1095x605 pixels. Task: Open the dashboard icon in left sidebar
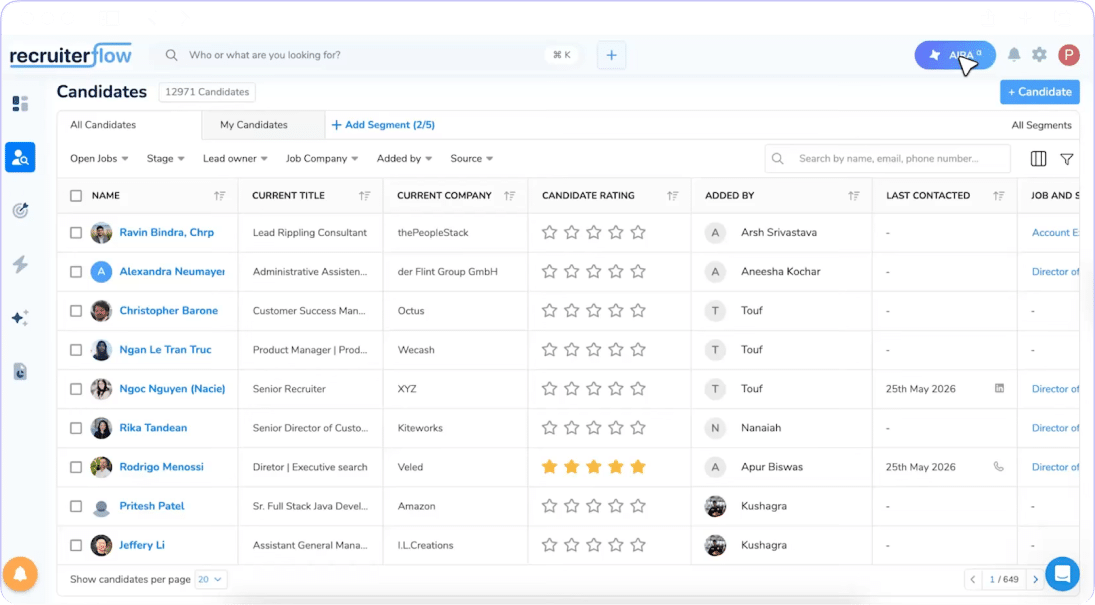pyautogui.click(x=20, y=104)
